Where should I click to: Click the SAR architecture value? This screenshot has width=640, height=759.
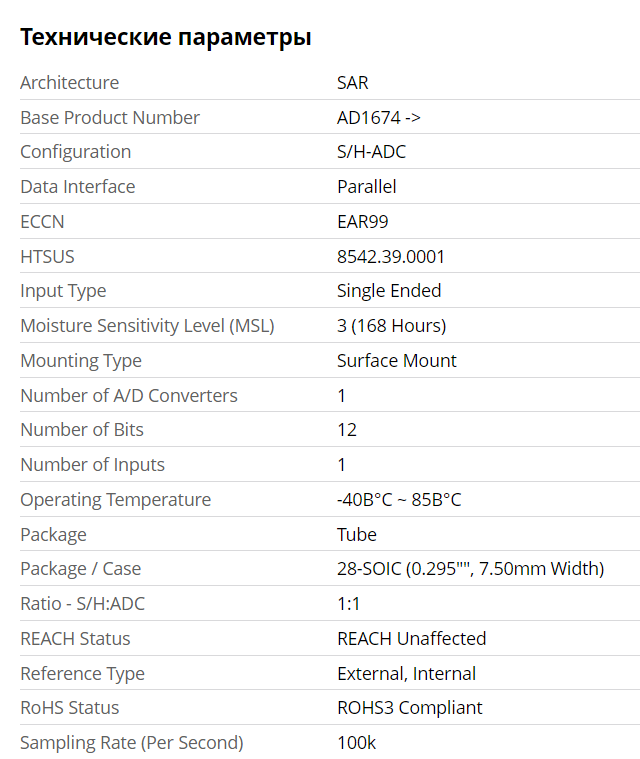[352, 83]
